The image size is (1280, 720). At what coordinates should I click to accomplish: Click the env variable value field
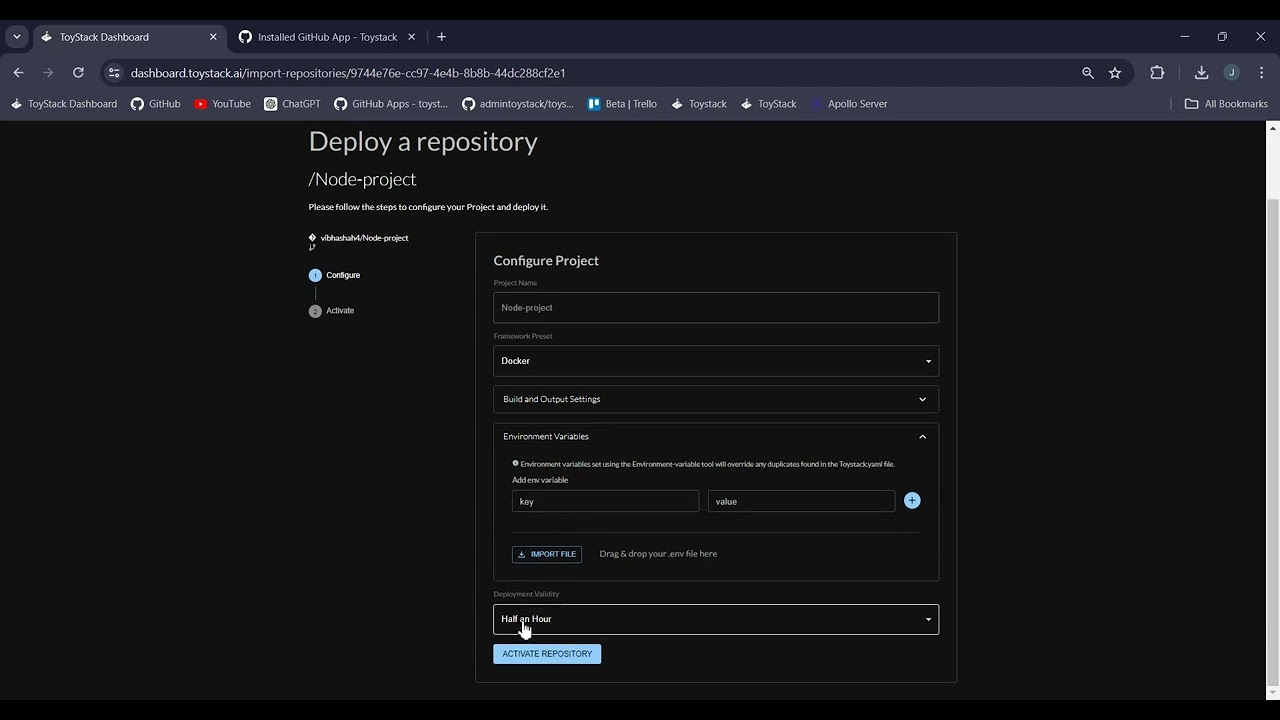click(x=801, y=501)
